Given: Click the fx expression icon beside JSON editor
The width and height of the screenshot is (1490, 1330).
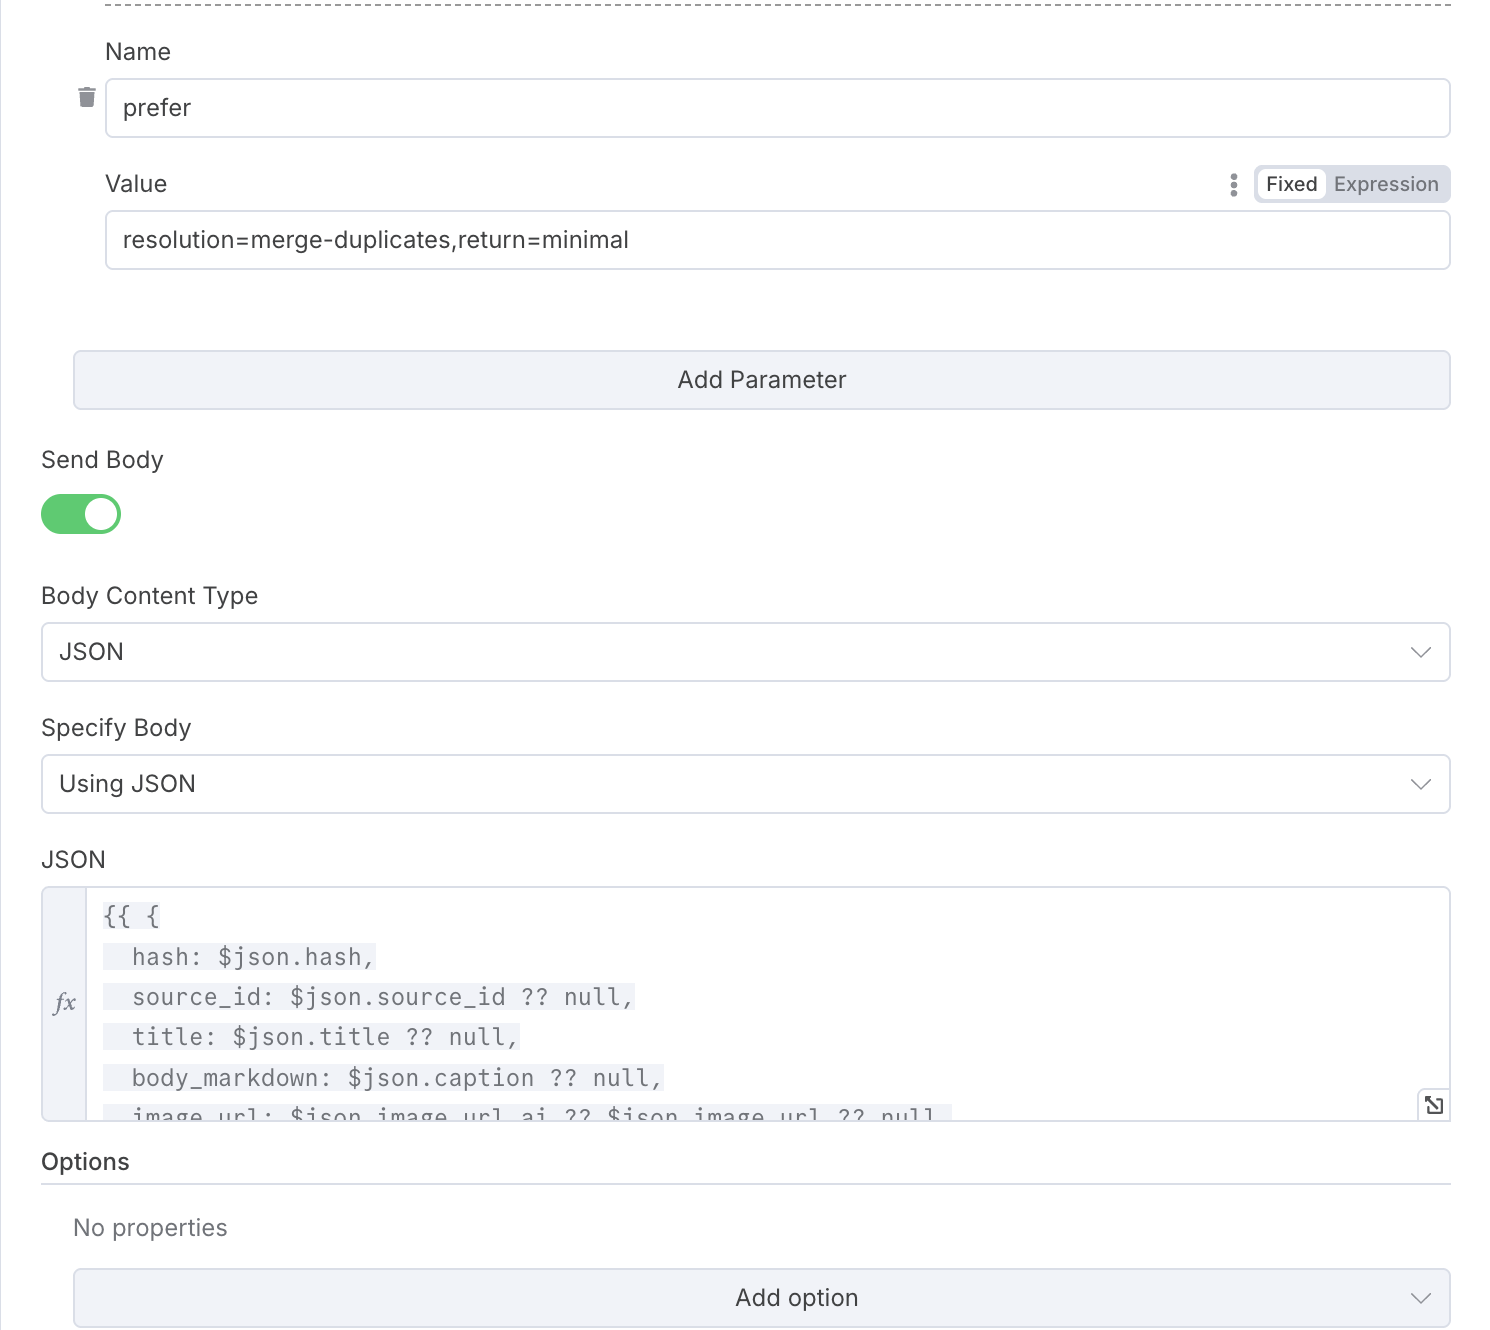Looking at the screenshot, I should coord(65,1003).
